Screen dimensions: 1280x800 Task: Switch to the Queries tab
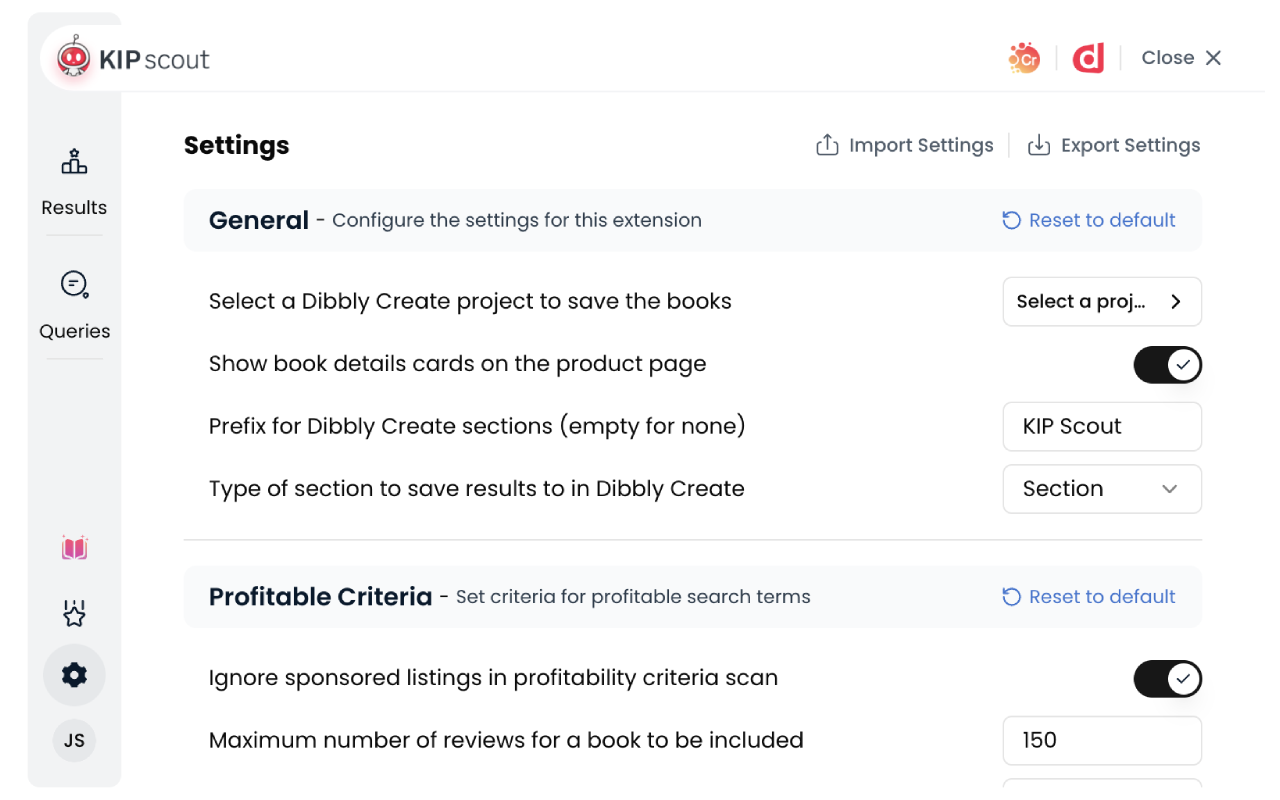coord(74,305)
